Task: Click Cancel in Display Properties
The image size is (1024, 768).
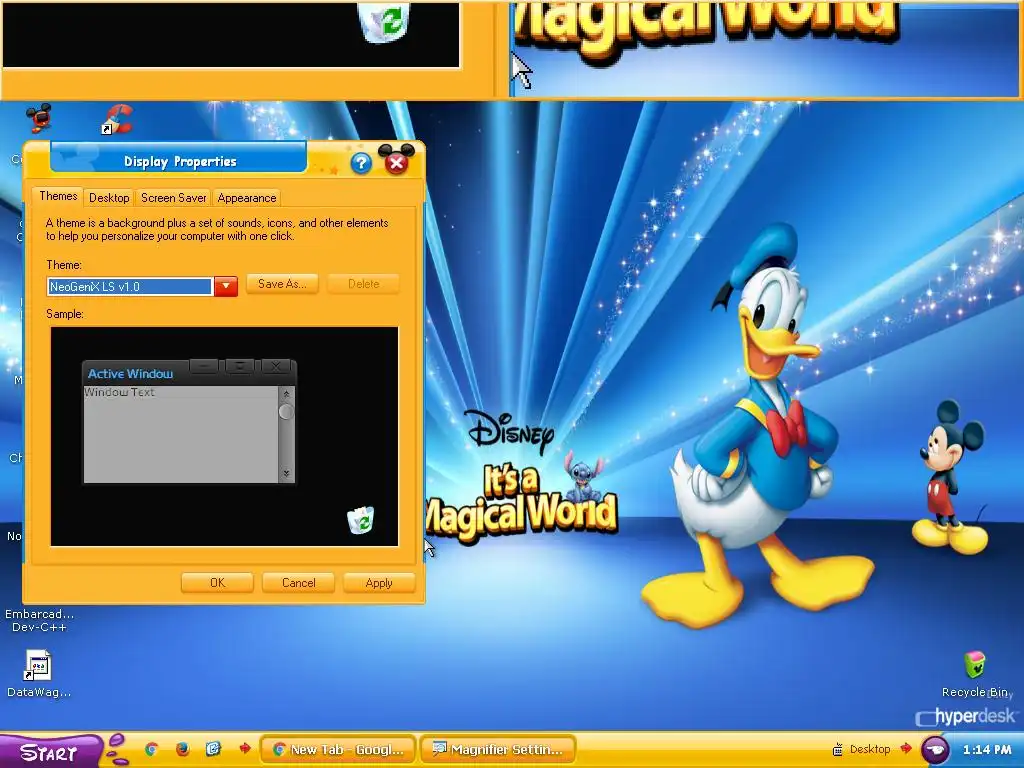Action: [298, 583]
